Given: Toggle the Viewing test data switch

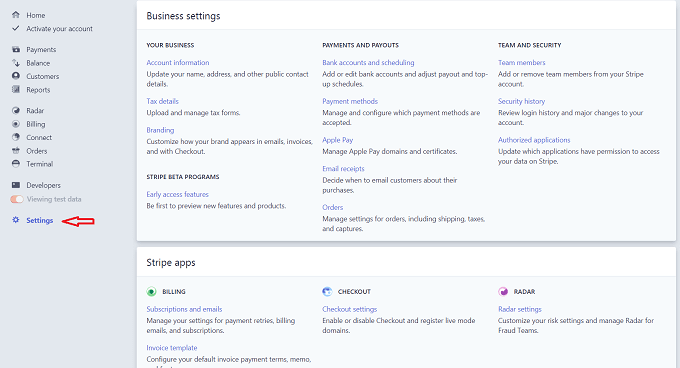Looking at the screenshot, I should (x=16, y=199).
